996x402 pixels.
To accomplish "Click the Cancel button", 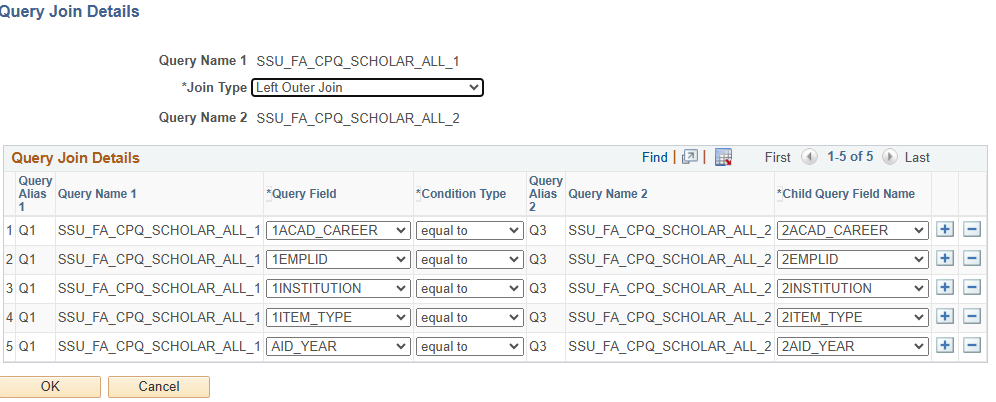I will pos(158,387).
